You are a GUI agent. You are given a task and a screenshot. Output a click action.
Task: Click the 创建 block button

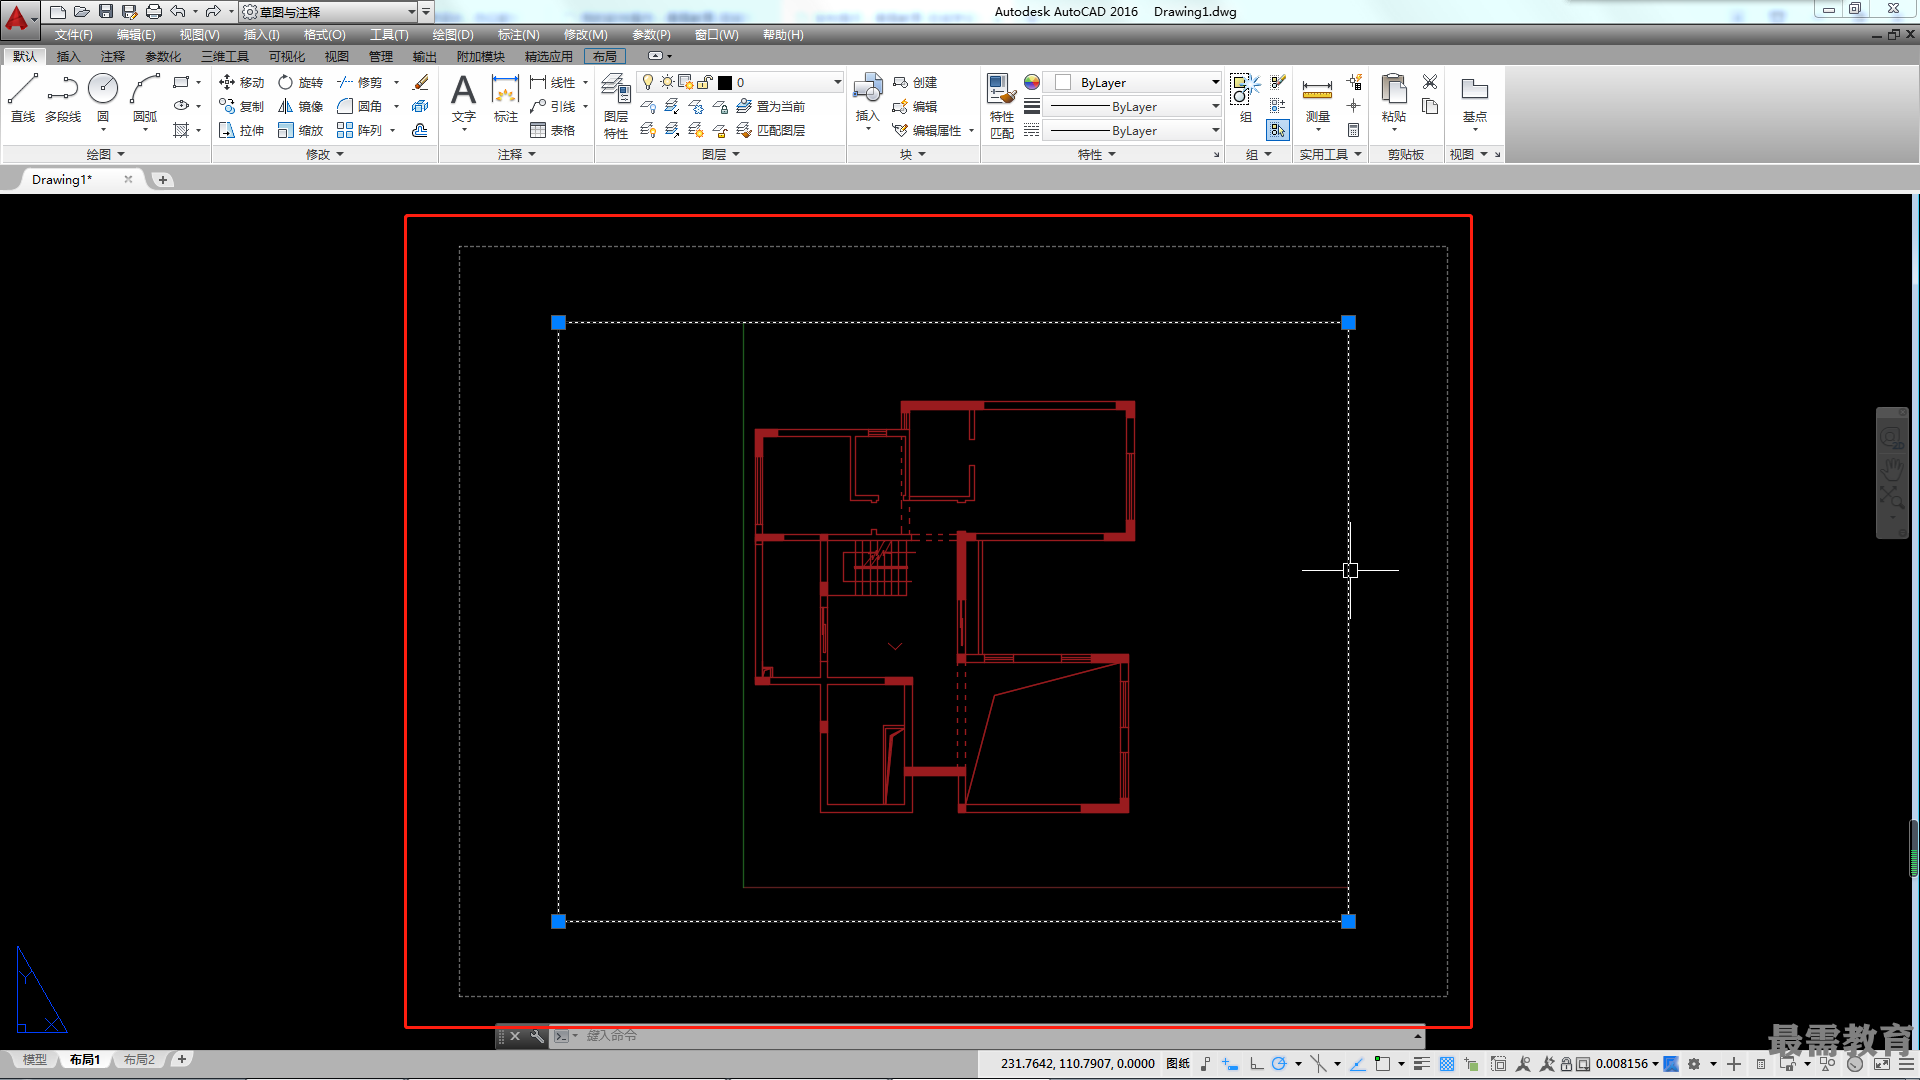(x=915, y=82)
